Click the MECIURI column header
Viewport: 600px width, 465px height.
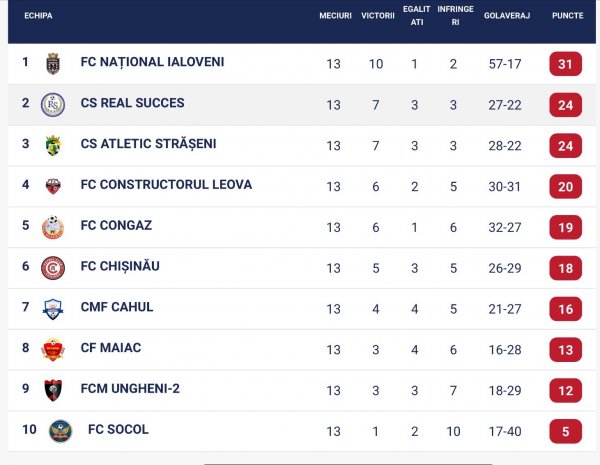pos(335,16)
